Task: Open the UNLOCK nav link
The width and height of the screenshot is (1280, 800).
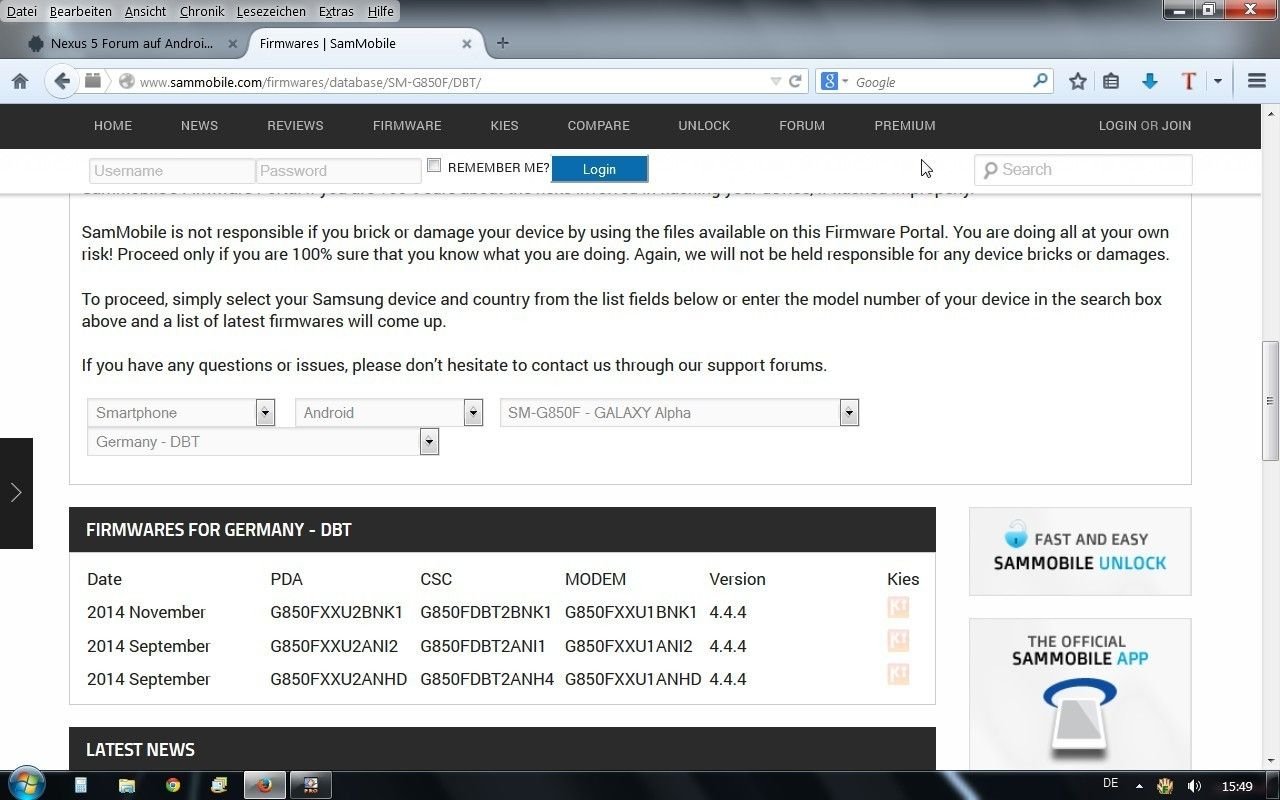Action: click(x=704, y=125)
